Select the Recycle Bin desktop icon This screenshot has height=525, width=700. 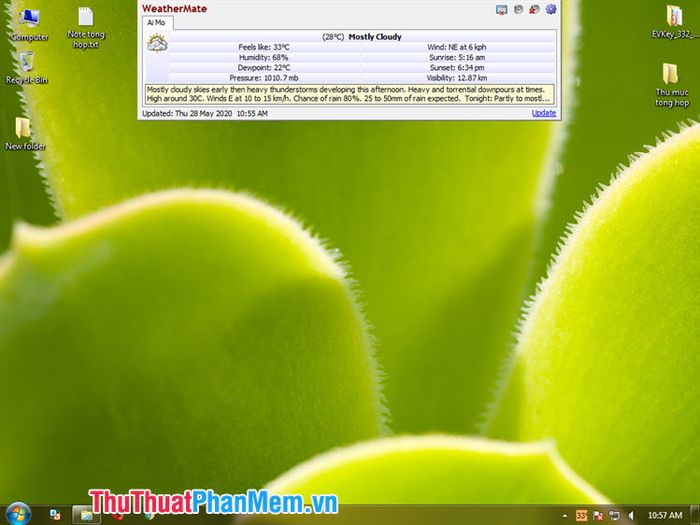coord(26,68)
